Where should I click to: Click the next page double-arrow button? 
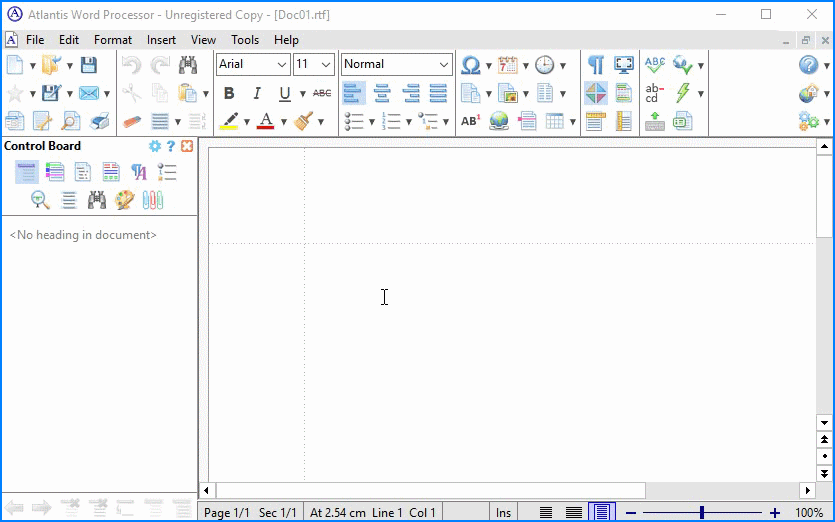(x=824, y=474)
